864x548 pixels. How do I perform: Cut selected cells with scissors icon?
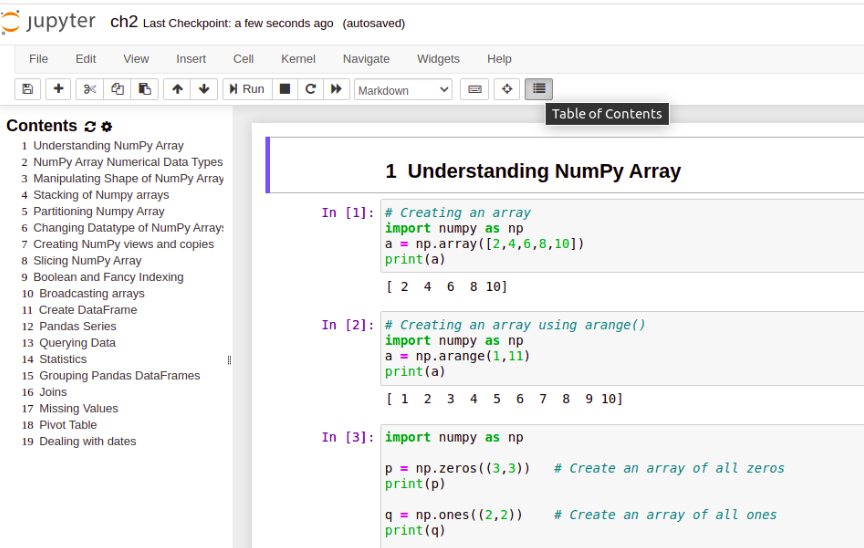[x=90, y=89]
